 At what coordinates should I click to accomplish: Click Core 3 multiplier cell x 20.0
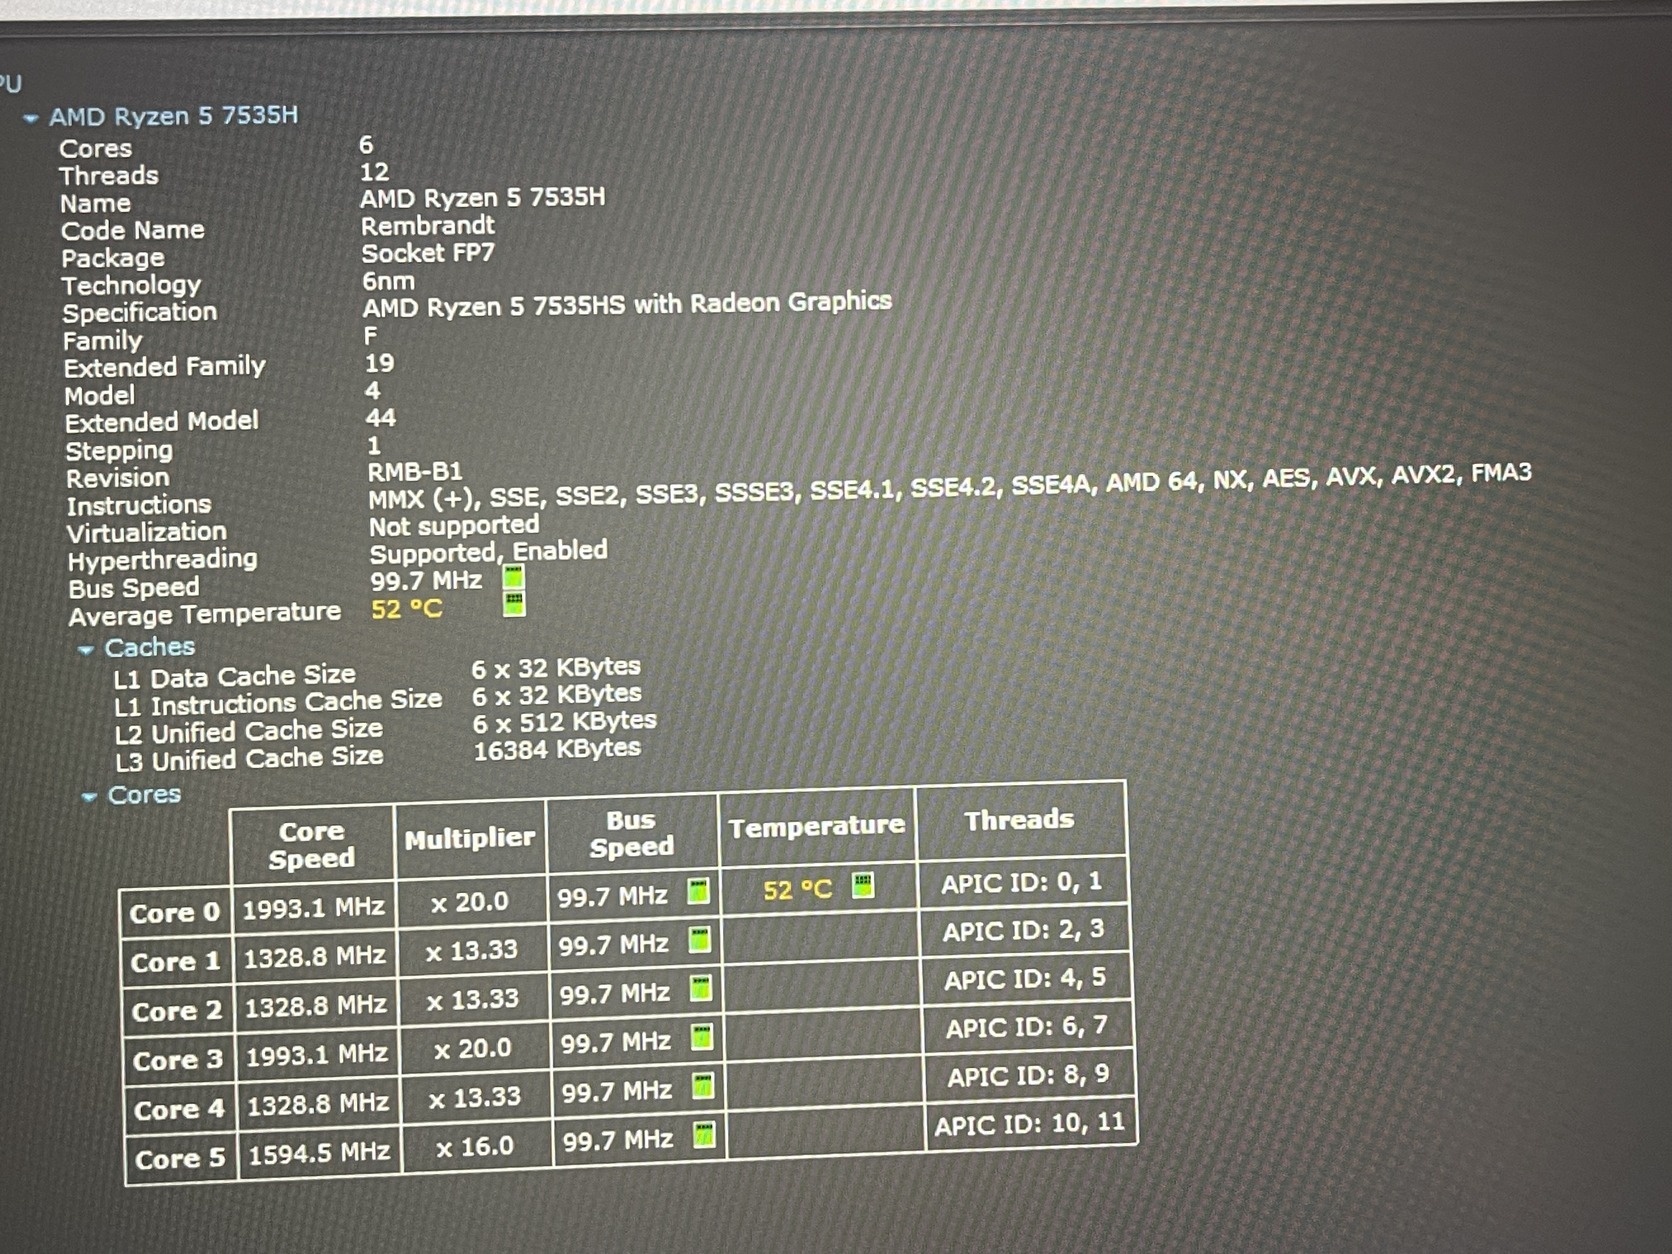[x=473, y=1049]
